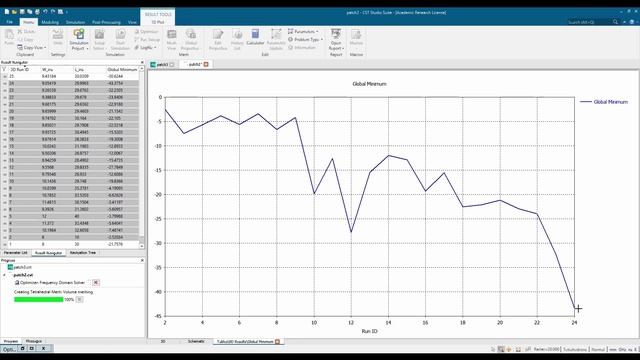Open the Simulation Project dropdown arrow
Screen dimensions: 640x360
(87, 49)
